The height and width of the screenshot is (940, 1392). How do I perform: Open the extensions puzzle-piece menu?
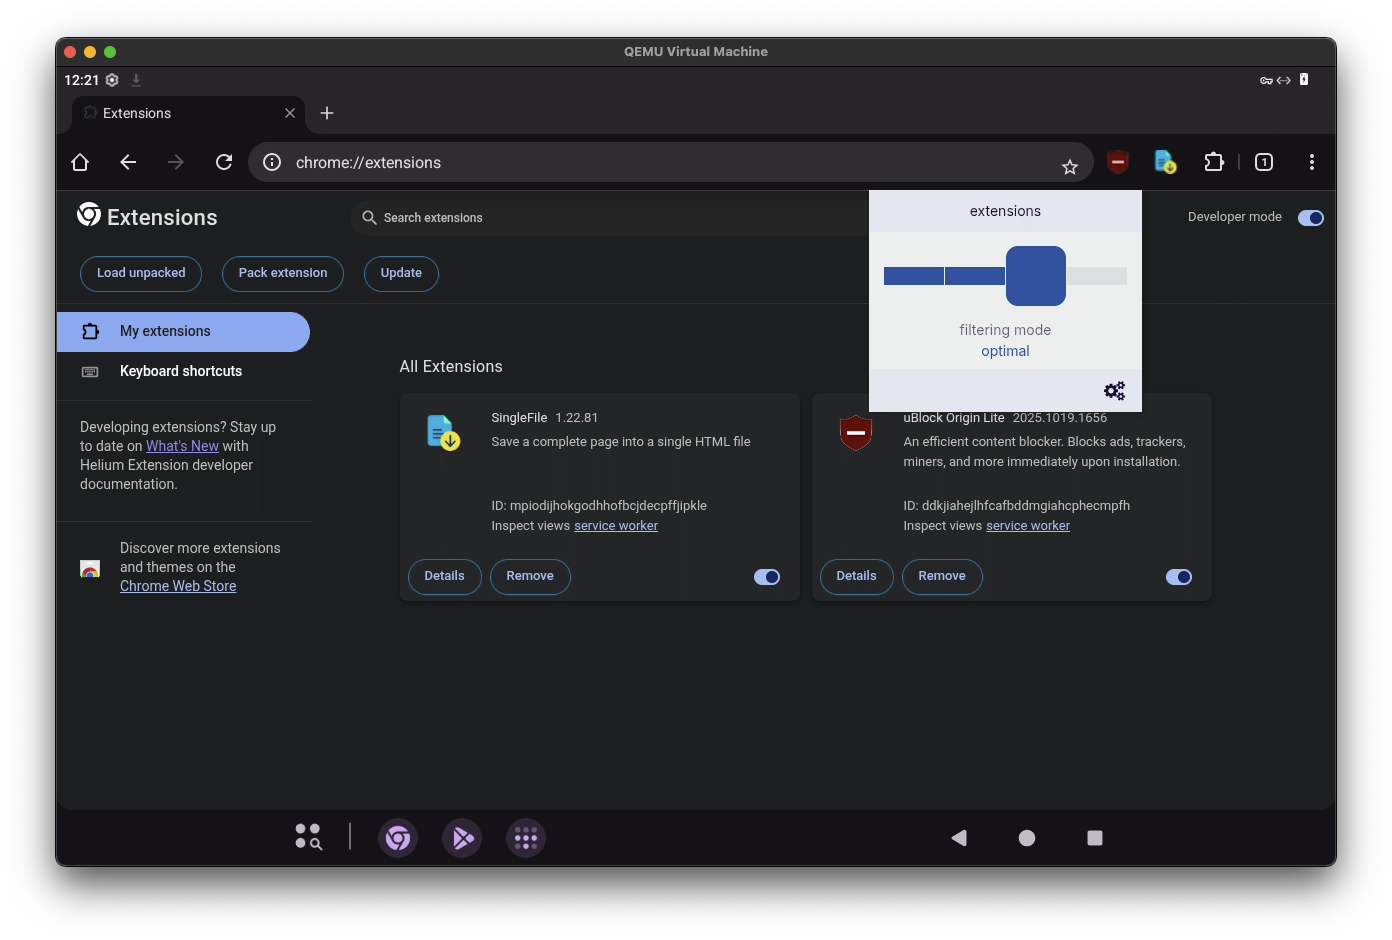1213,162
